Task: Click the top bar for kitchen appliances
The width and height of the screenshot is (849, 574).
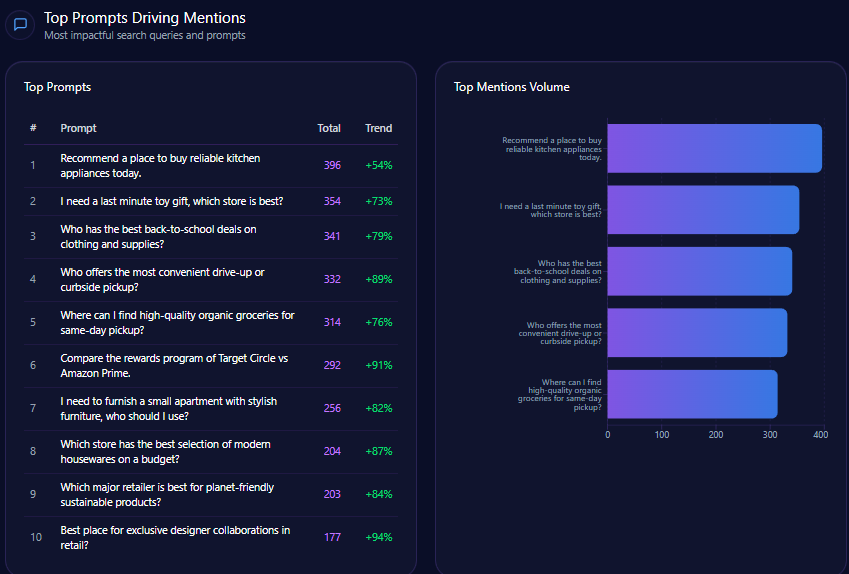Action: click(714, 149)
